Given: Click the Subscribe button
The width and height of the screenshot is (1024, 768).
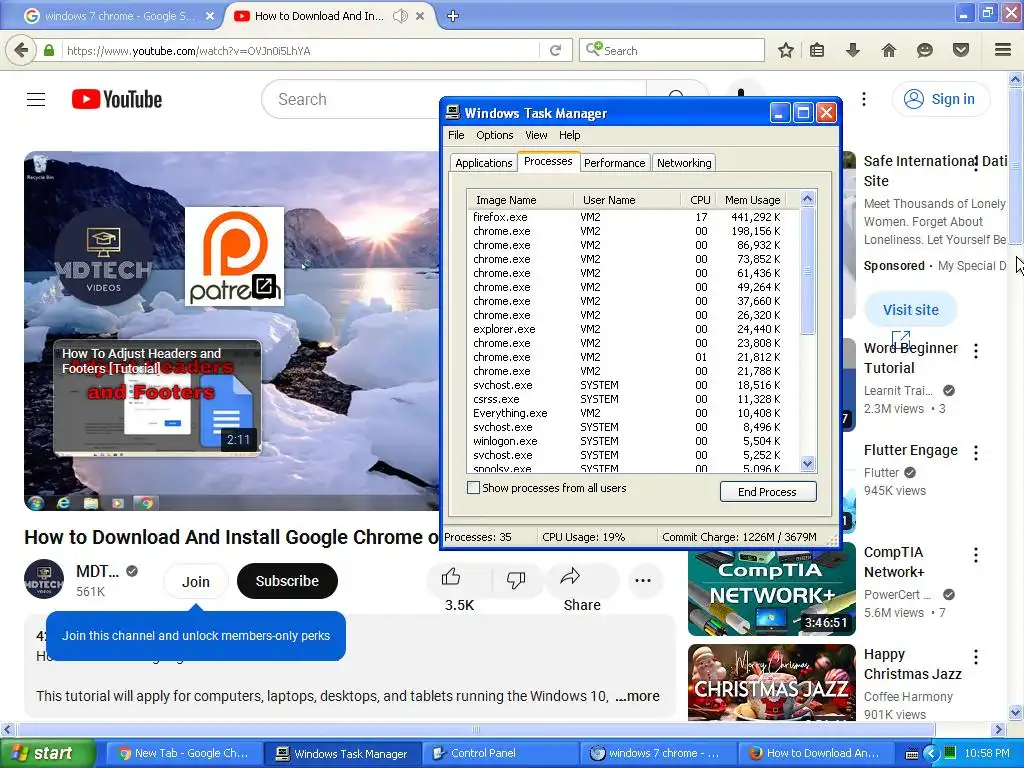Looking at the screenshot, I should coord(287,581).
